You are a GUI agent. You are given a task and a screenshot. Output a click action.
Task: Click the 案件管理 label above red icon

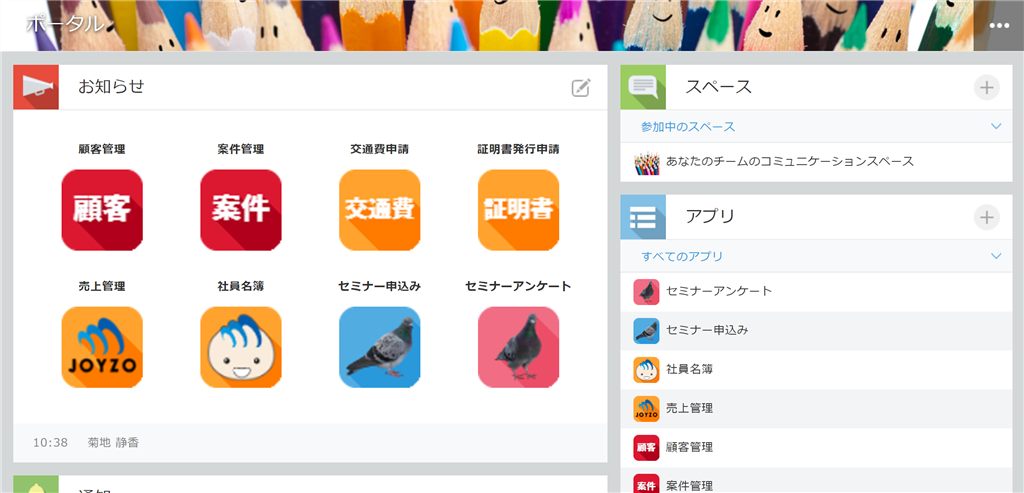[241, 150]
